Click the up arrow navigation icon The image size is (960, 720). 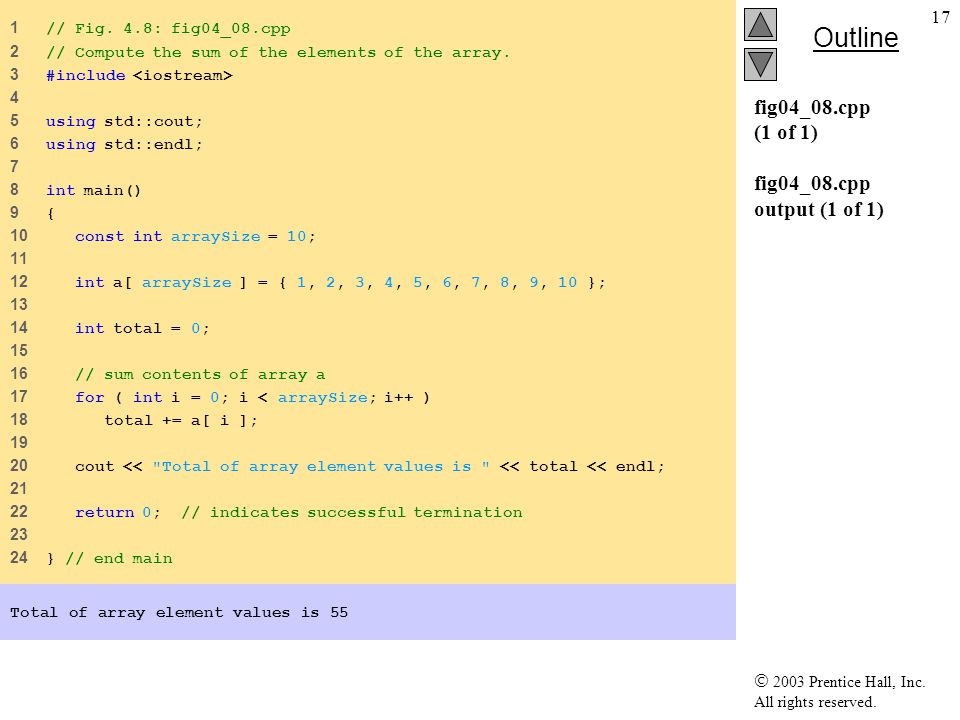[760, 24]
